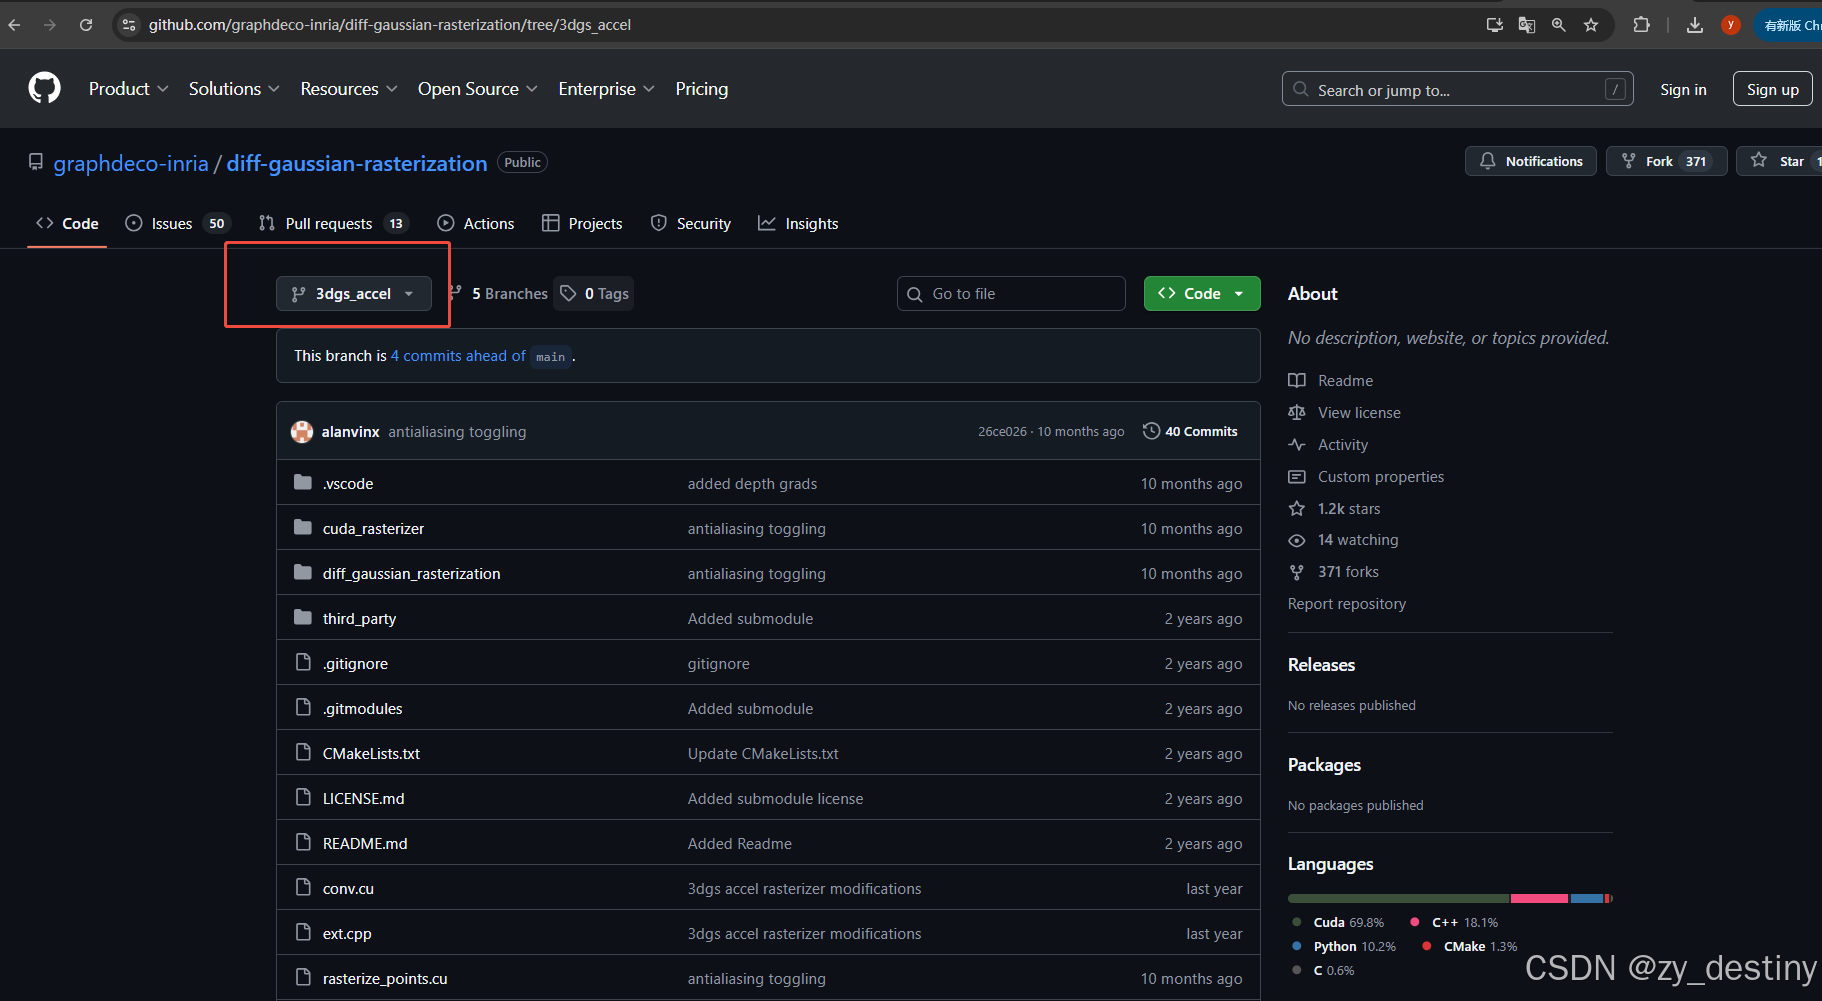1822x1001 pixels.
Task: Open the Security tab
Action: pyautogui.click(x=691, y=223)
